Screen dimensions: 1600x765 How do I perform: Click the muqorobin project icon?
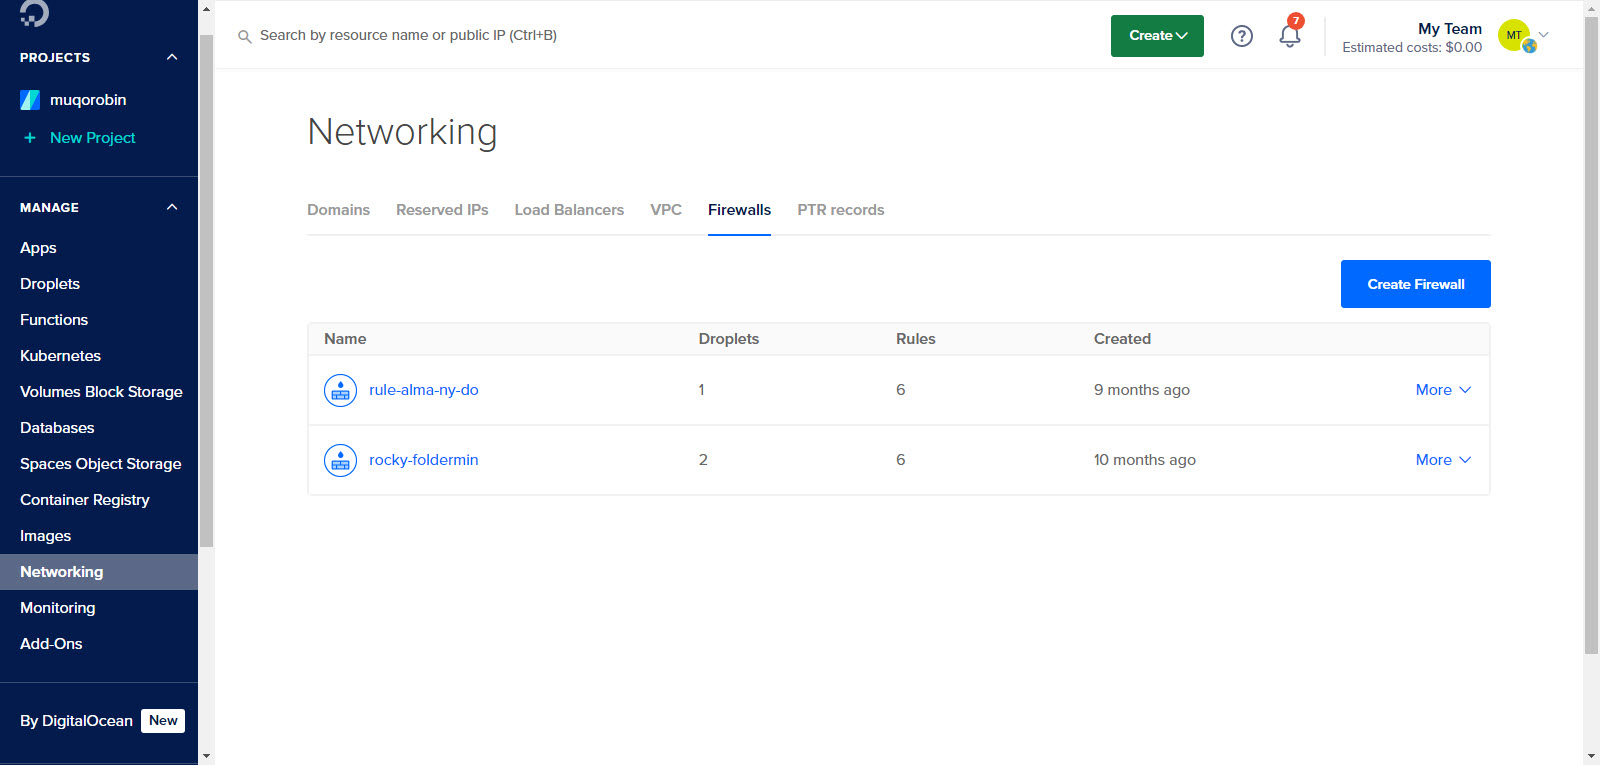pyautogui.click(x=30, y=100)
